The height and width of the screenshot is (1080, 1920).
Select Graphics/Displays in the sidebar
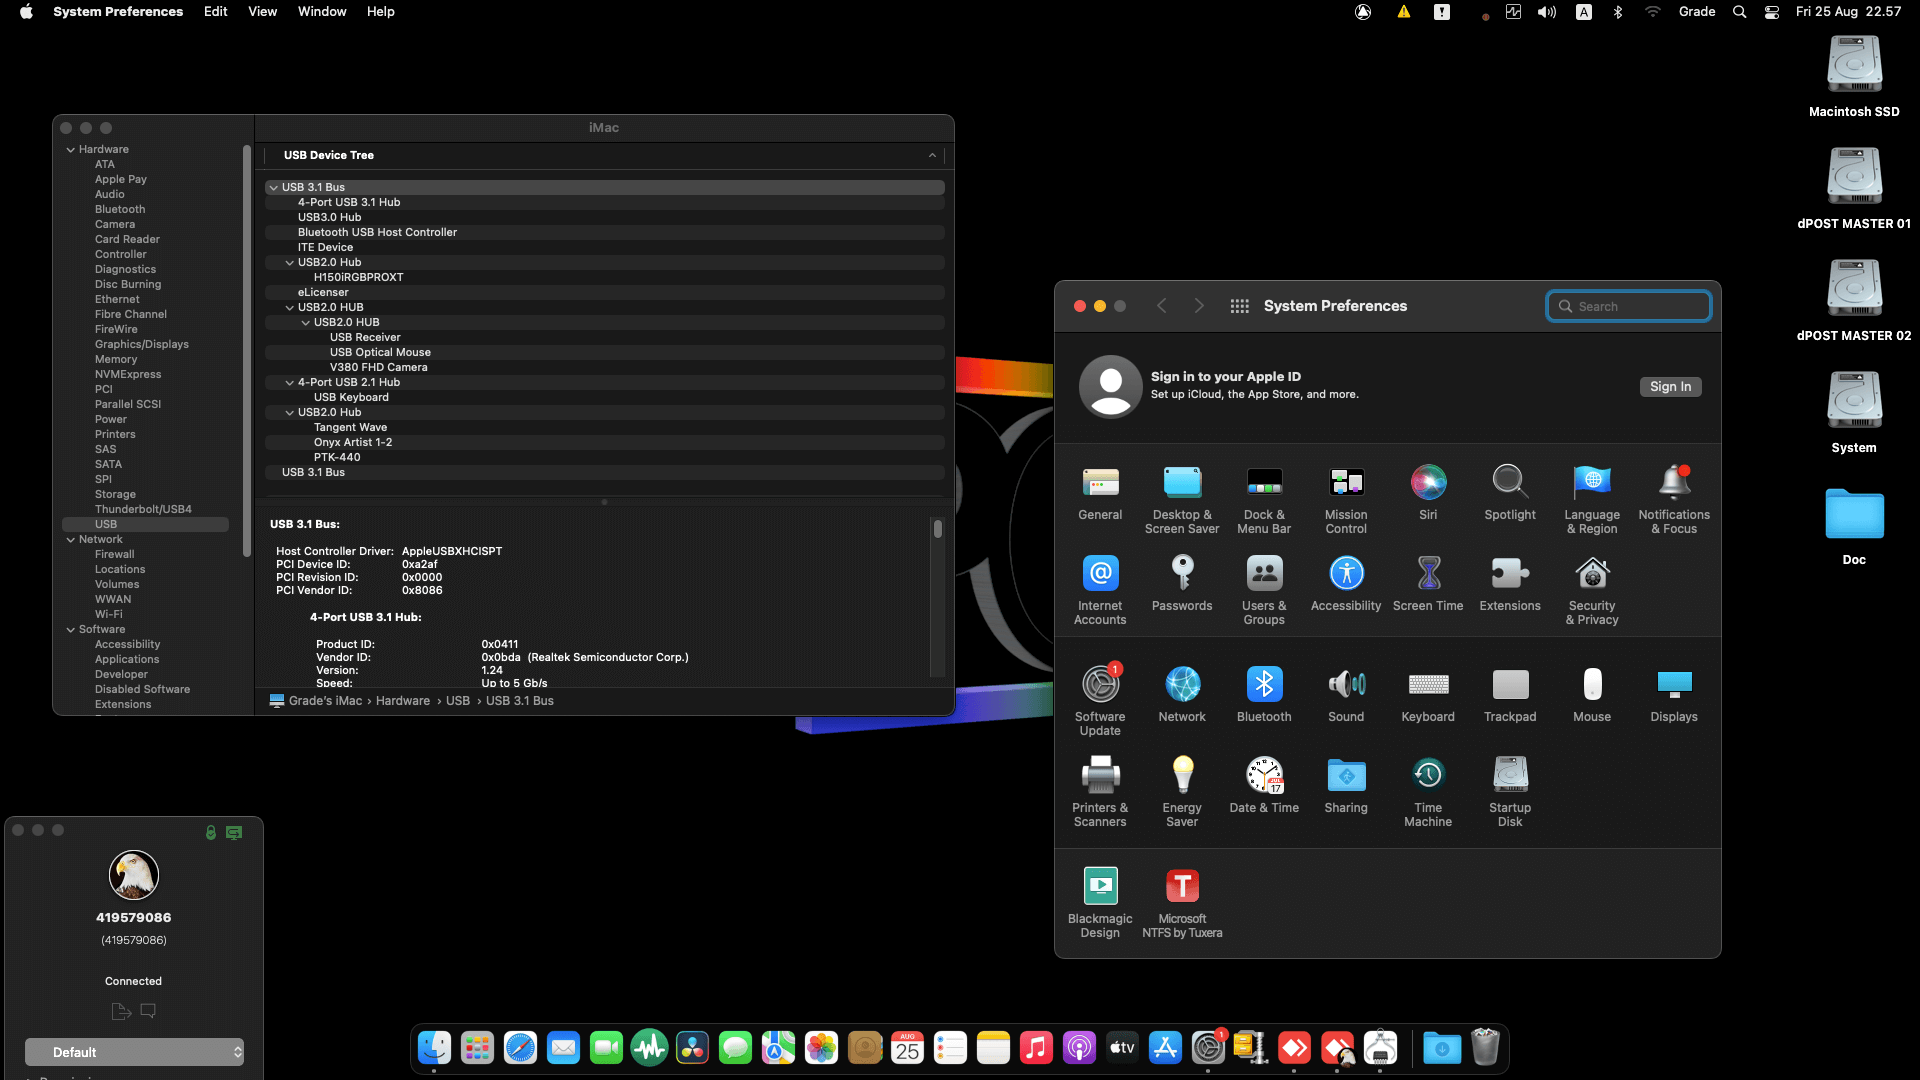click(x=141, y=345)
